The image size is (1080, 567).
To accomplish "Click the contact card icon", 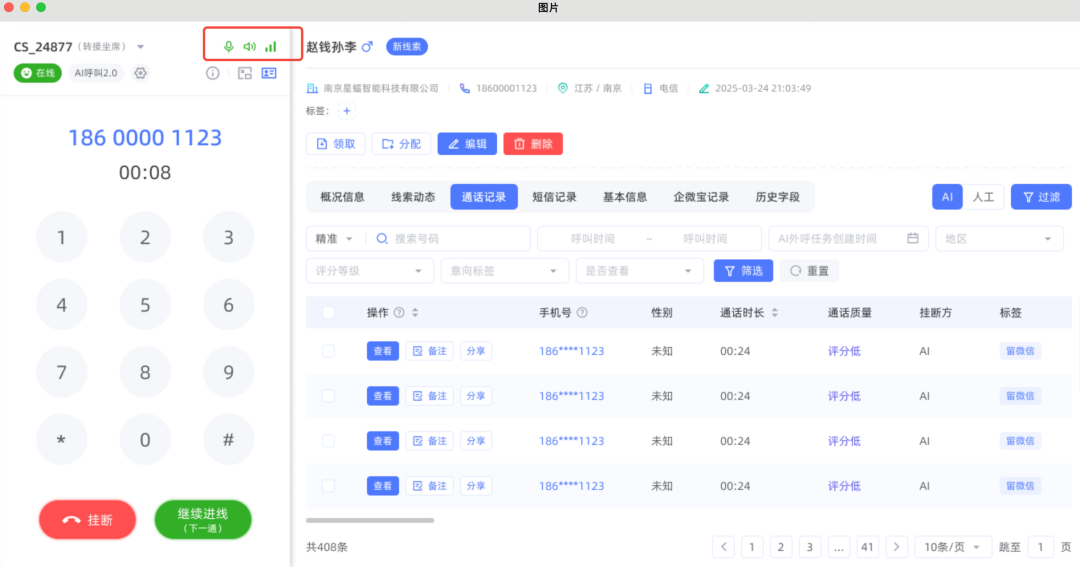I will [269, 73].
